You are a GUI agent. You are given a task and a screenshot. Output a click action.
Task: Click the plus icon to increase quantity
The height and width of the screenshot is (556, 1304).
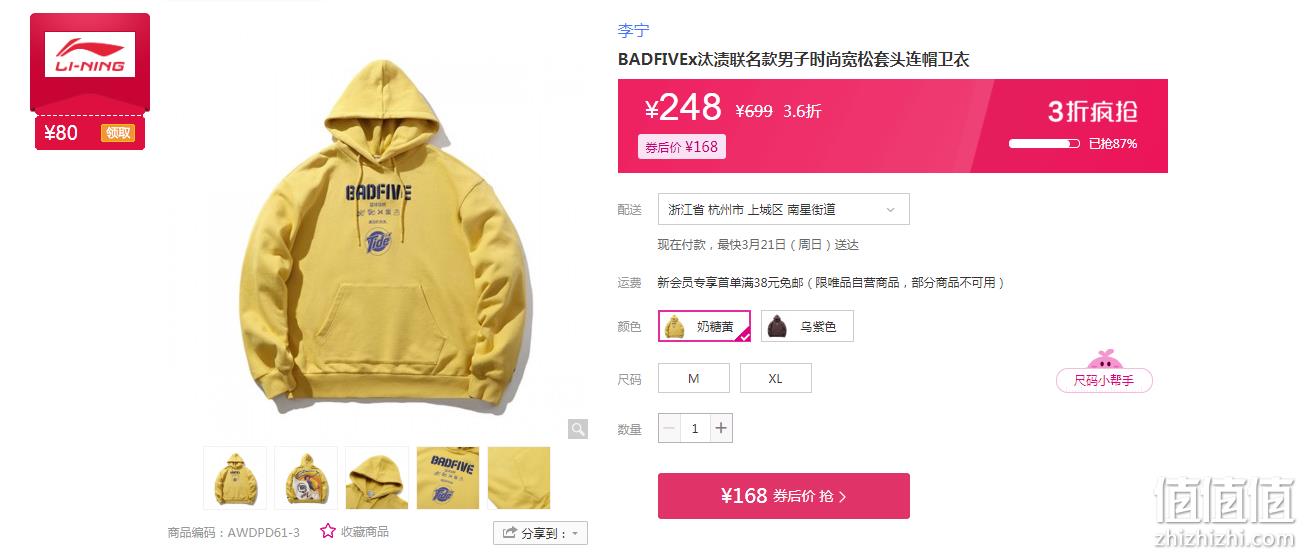[721, 429]
